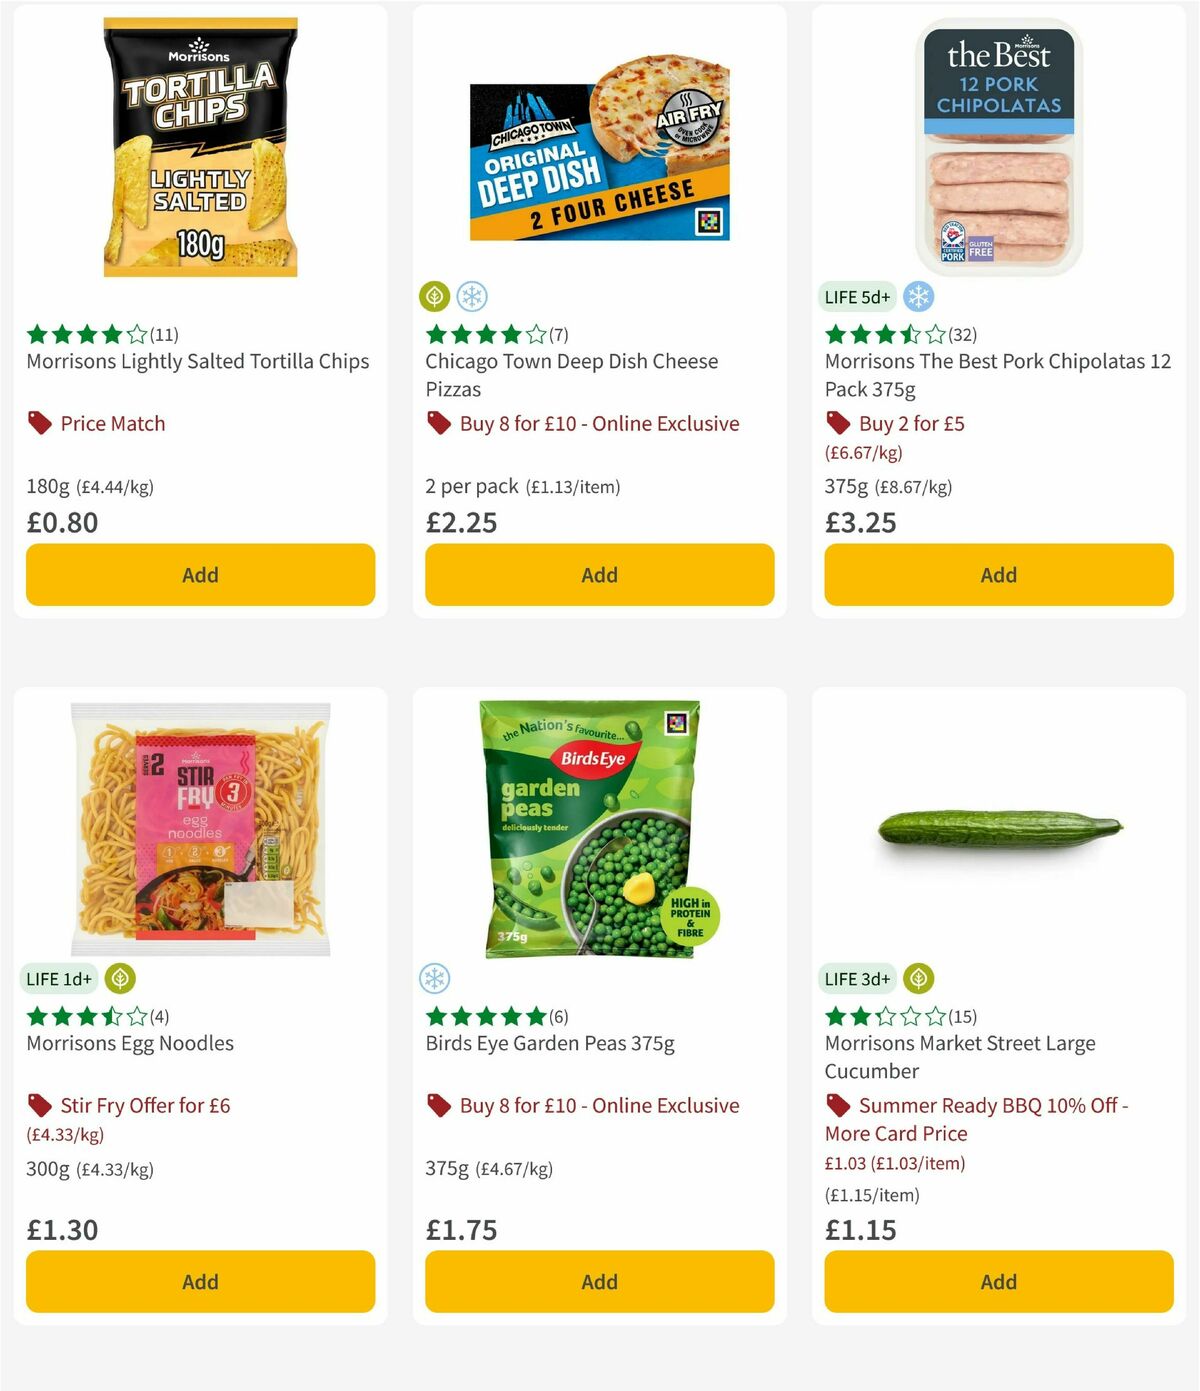1200x1391 pixels.
Task: Click the review count for Morrisons Egg Noodles
Action: [160, 1017]
